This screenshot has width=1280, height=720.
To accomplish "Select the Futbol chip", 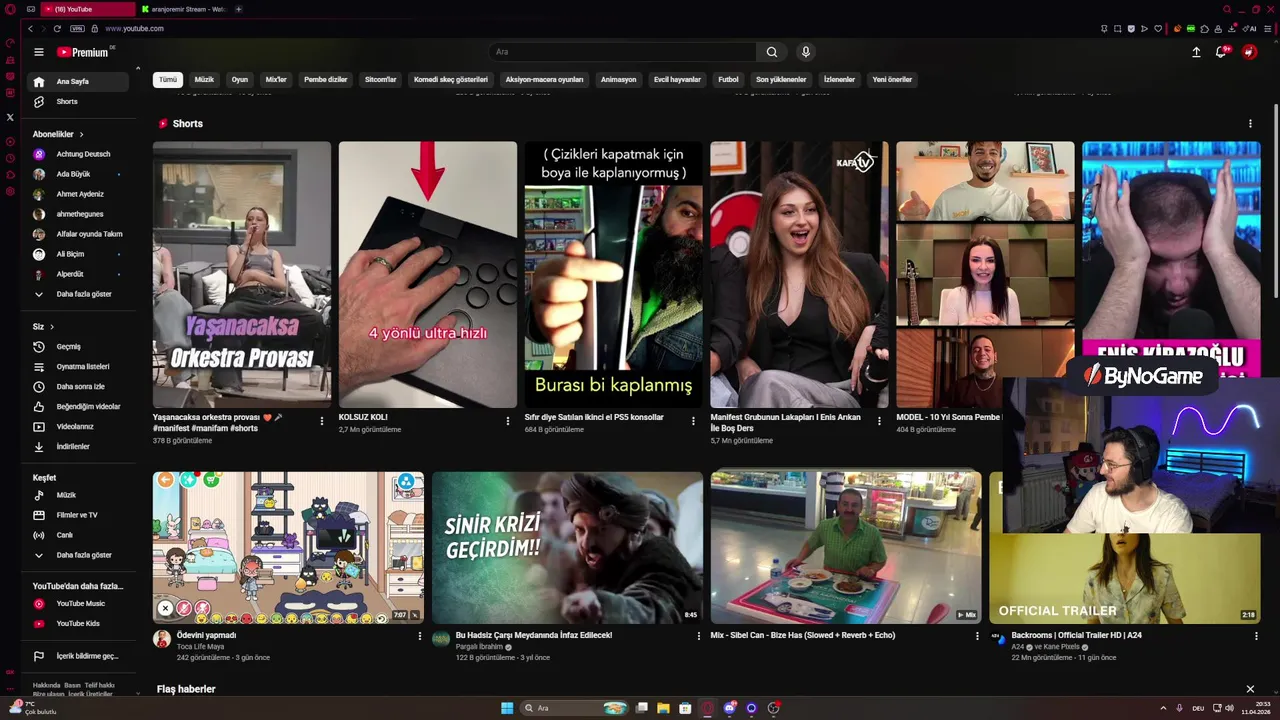I will 728,79.
